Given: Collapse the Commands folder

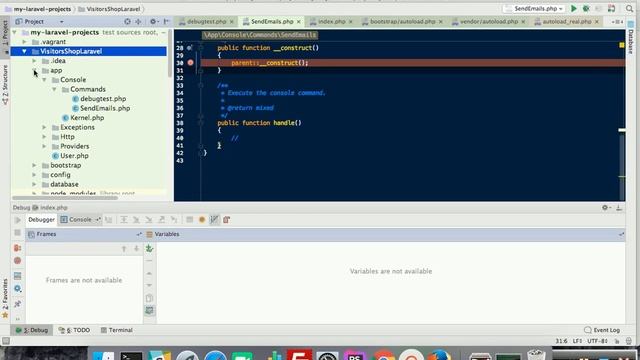Looking at the screenshot, I should [x=54, y=89].
